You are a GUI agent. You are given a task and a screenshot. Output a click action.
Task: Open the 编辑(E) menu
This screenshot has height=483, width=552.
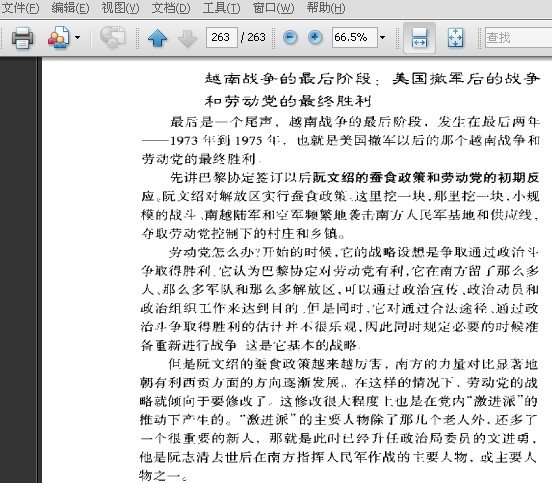click(70, 8)
